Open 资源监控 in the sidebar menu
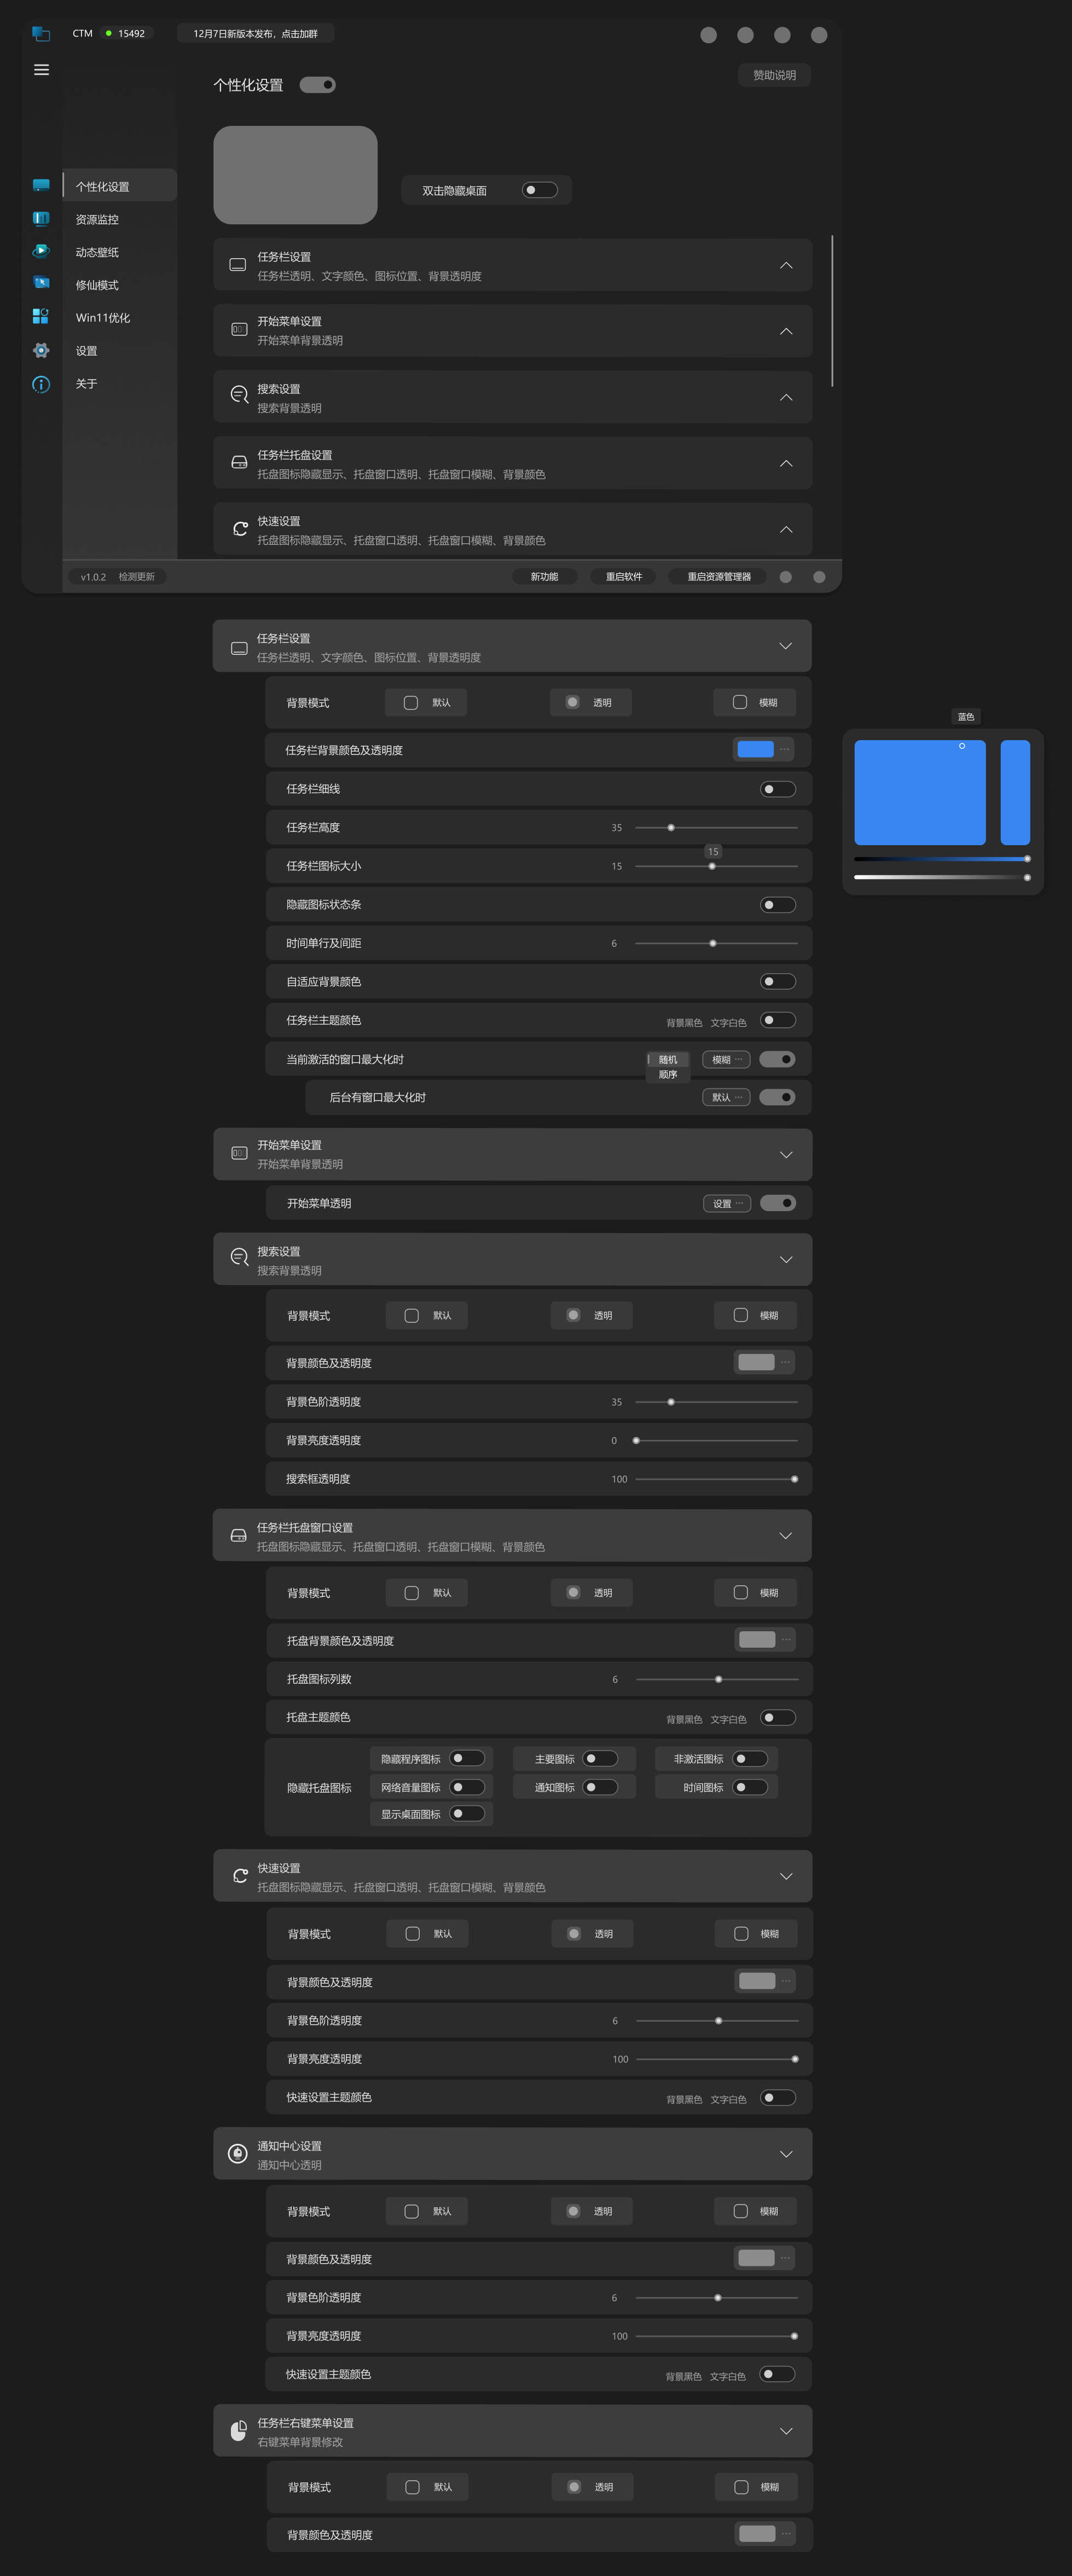Screen dimensions: 1072x2576 [x=97, y=219]
